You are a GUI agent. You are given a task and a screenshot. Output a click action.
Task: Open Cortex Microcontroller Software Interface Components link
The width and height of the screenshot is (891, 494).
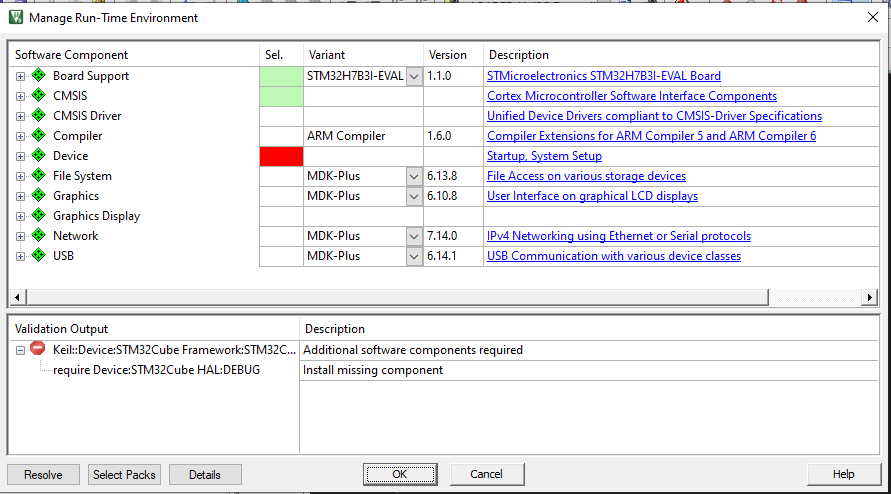[632, 96]
